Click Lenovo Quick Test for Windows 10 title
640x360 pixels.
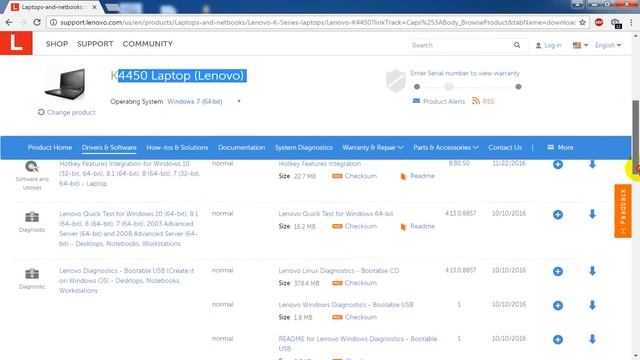pos(129,229)
